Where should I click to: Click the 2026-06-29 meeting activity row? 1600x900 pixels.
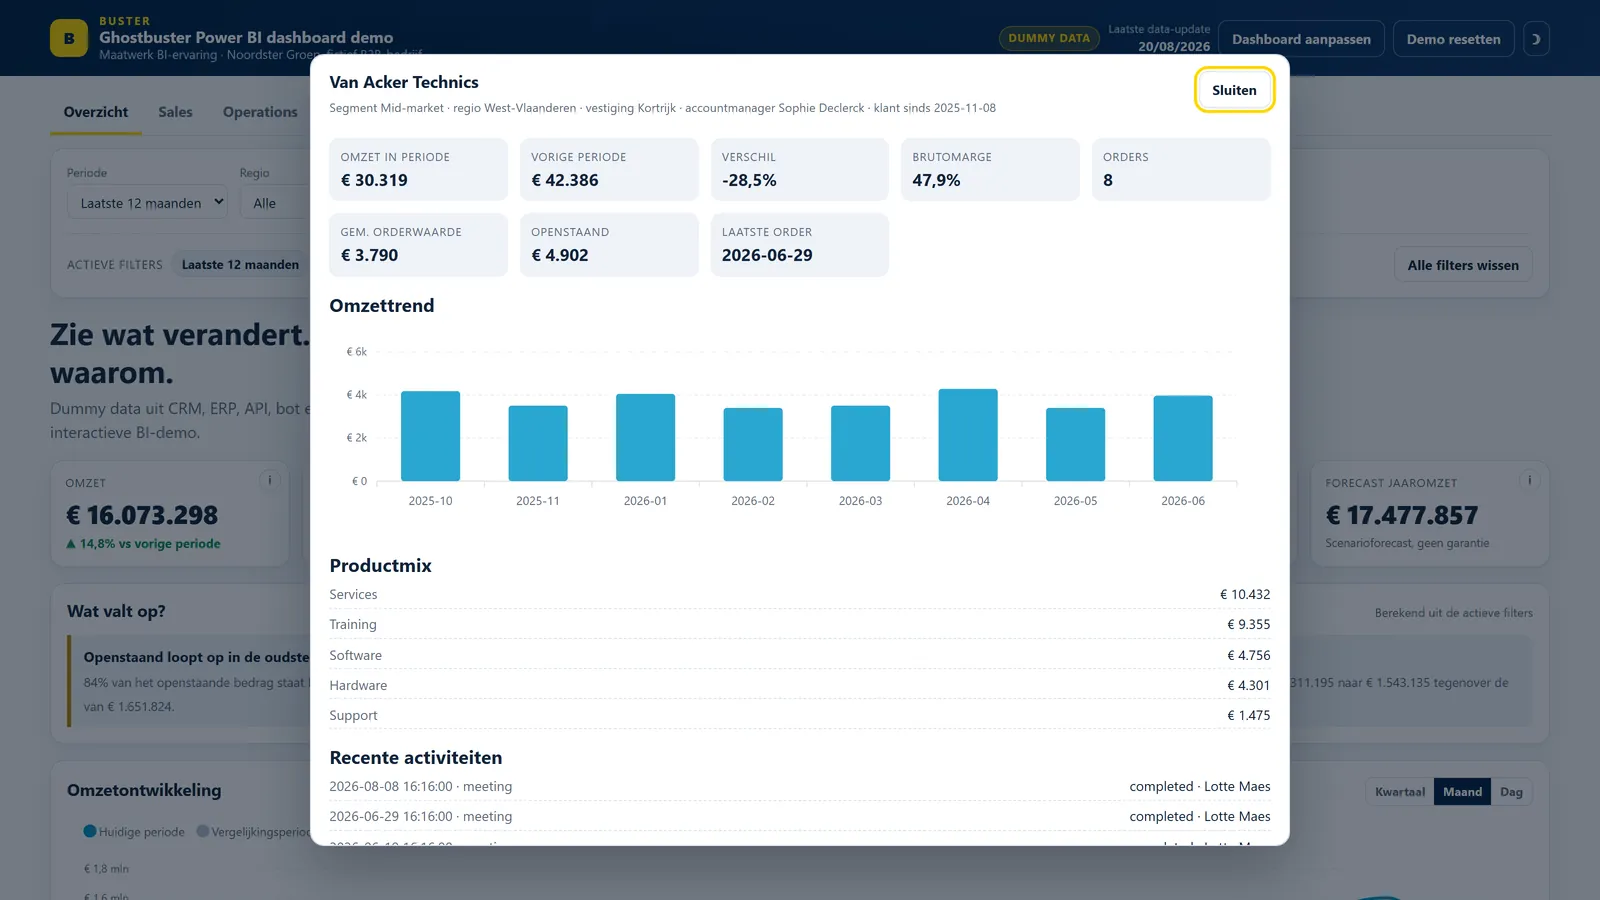[800, 816]
